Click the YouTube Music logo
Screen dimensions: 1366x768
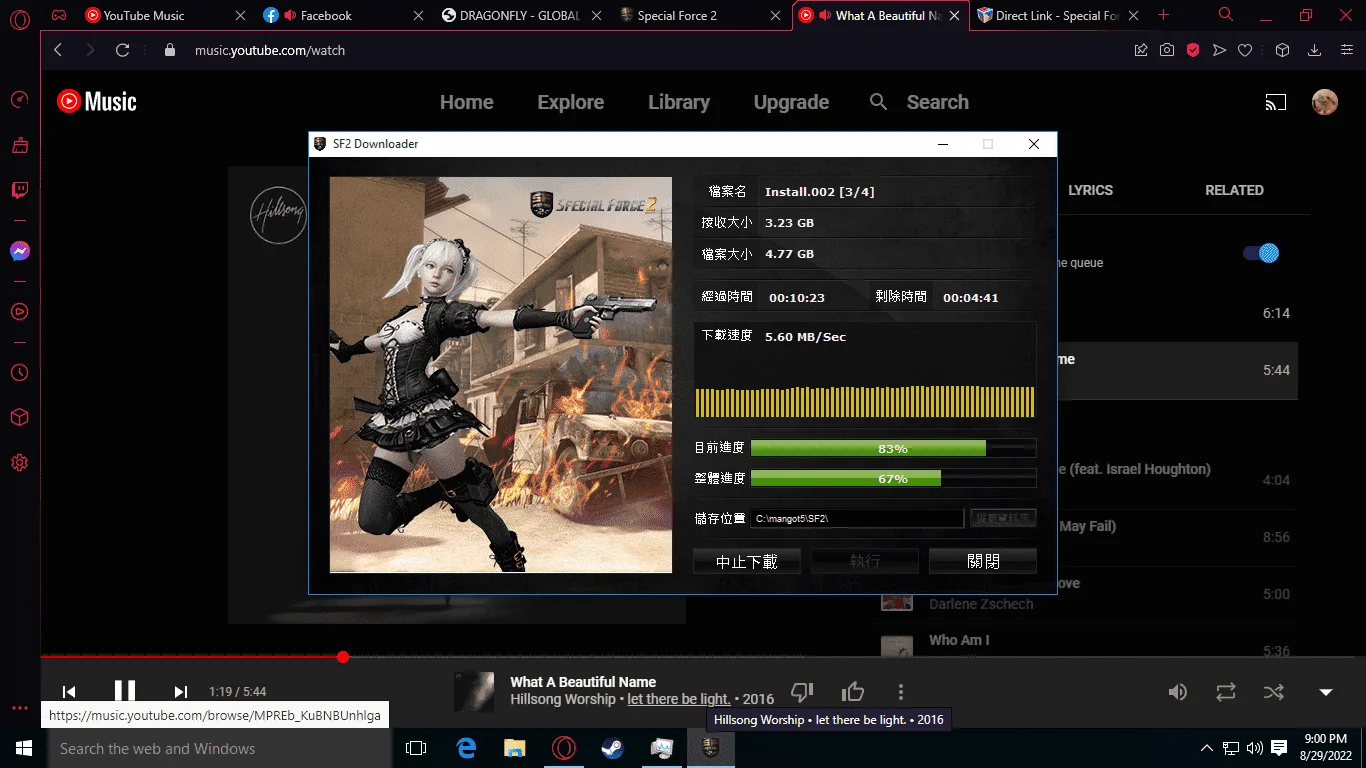[97, 101]
